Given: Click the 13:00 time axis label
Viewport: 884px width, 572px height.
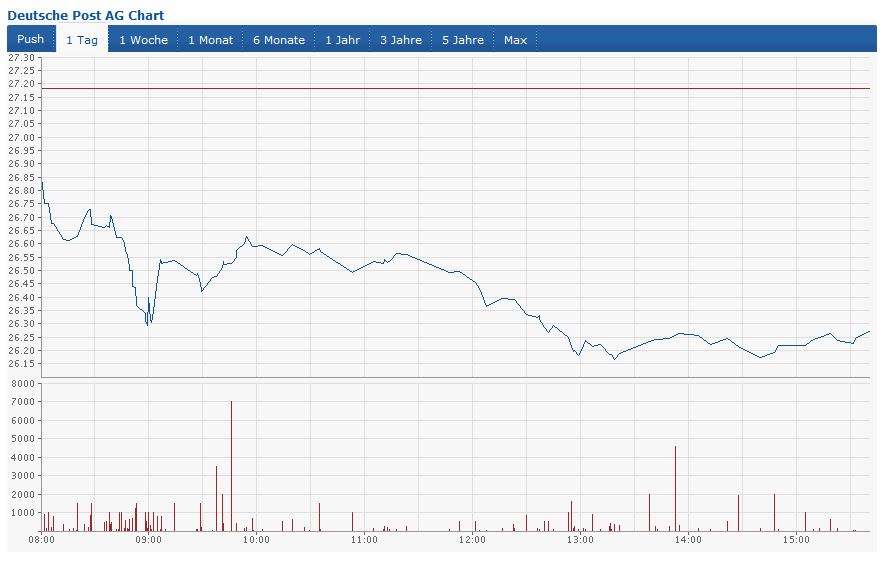Looking at the screenshot, I should (580, 540).
